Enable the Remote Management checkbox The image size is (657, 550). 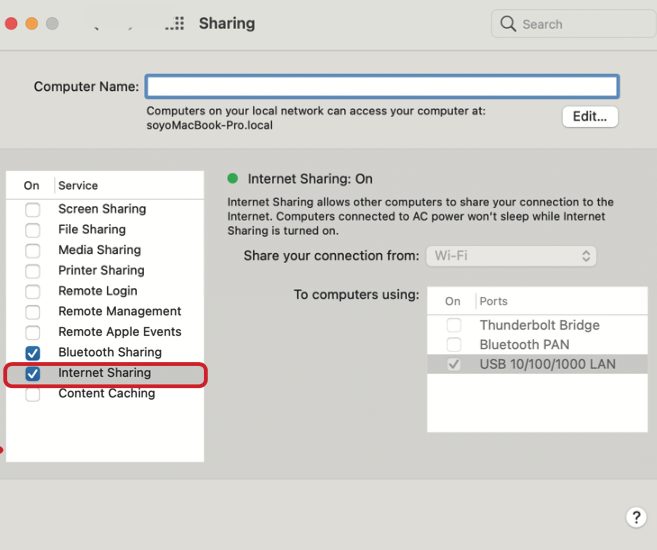point(33,312)
